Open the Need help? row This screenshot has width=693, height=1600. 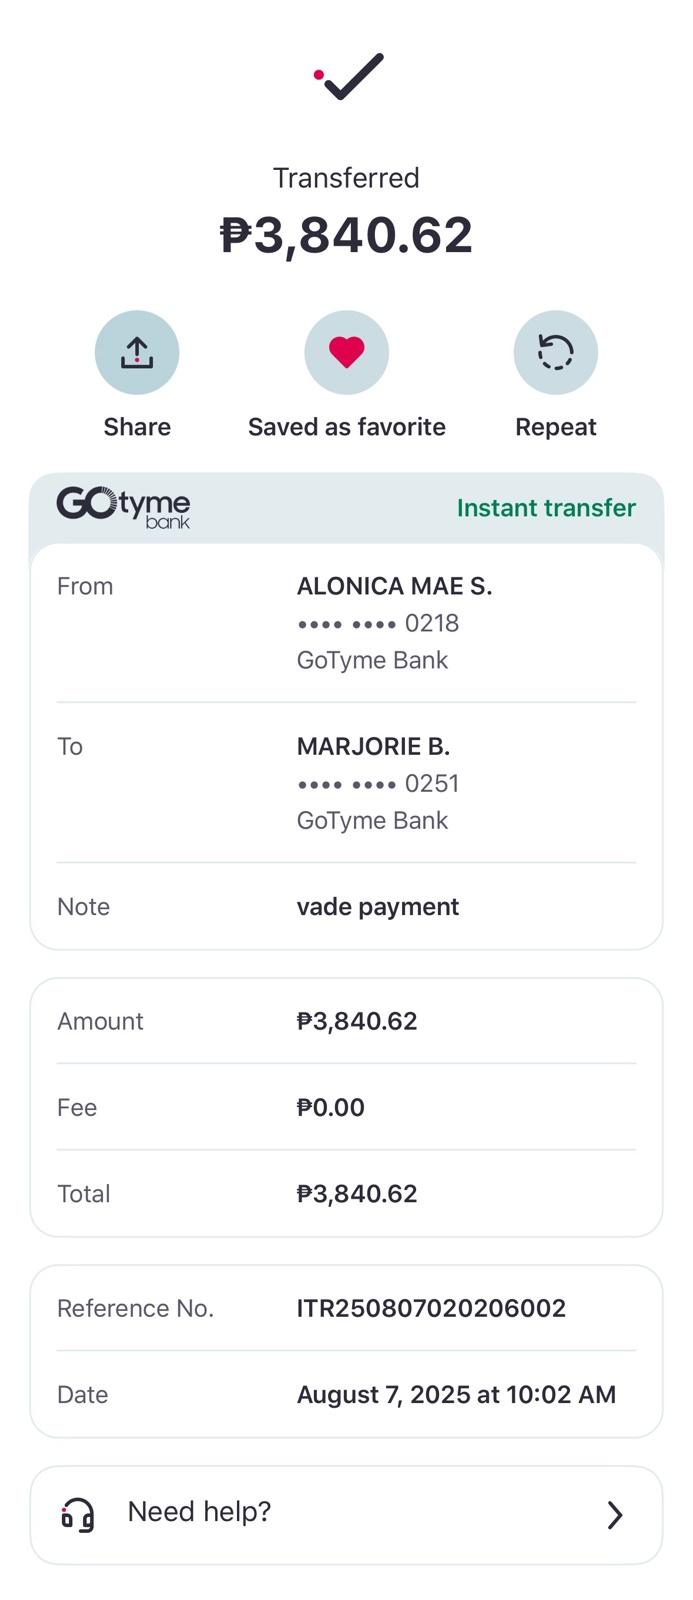click(x=346, y=1515)
